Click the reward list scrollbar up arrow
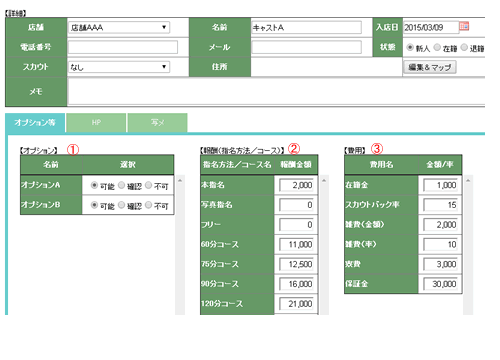The image size is (500, 360). click(x=324, y=180)
